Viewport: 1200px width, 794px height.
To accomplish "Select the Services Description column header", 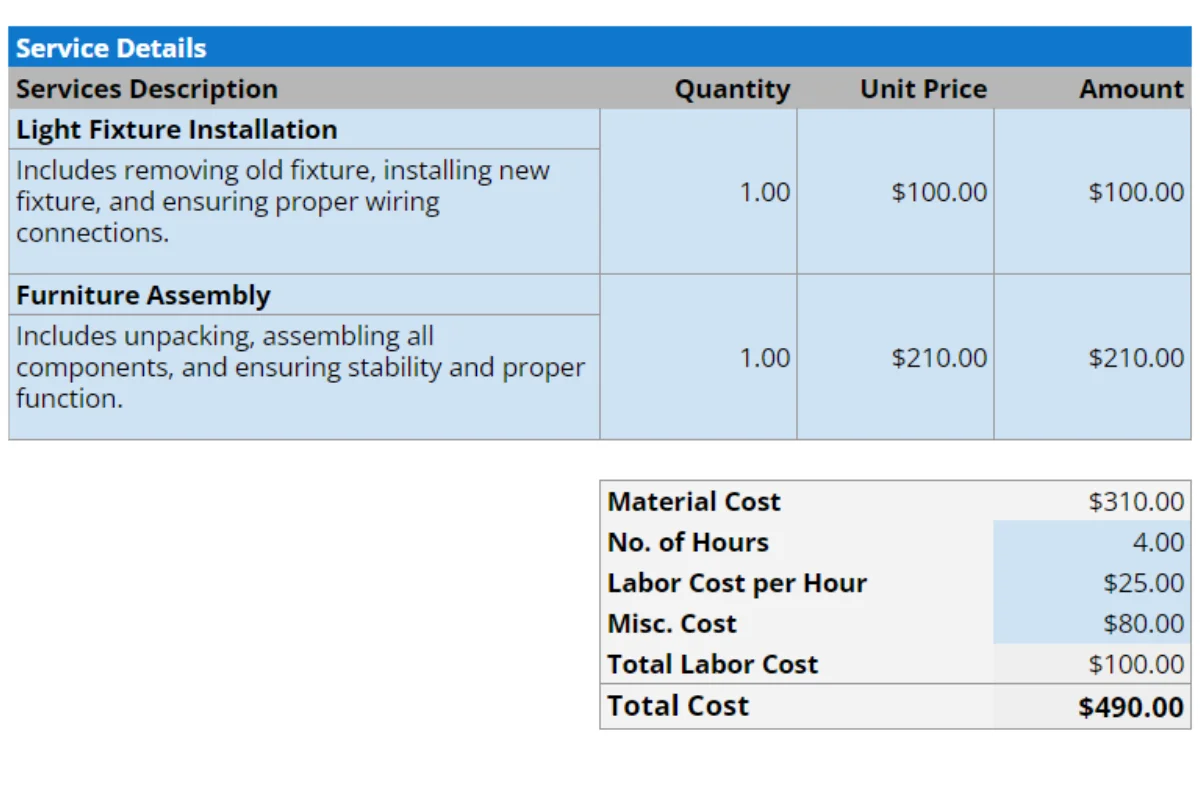I will pos(147,89).
